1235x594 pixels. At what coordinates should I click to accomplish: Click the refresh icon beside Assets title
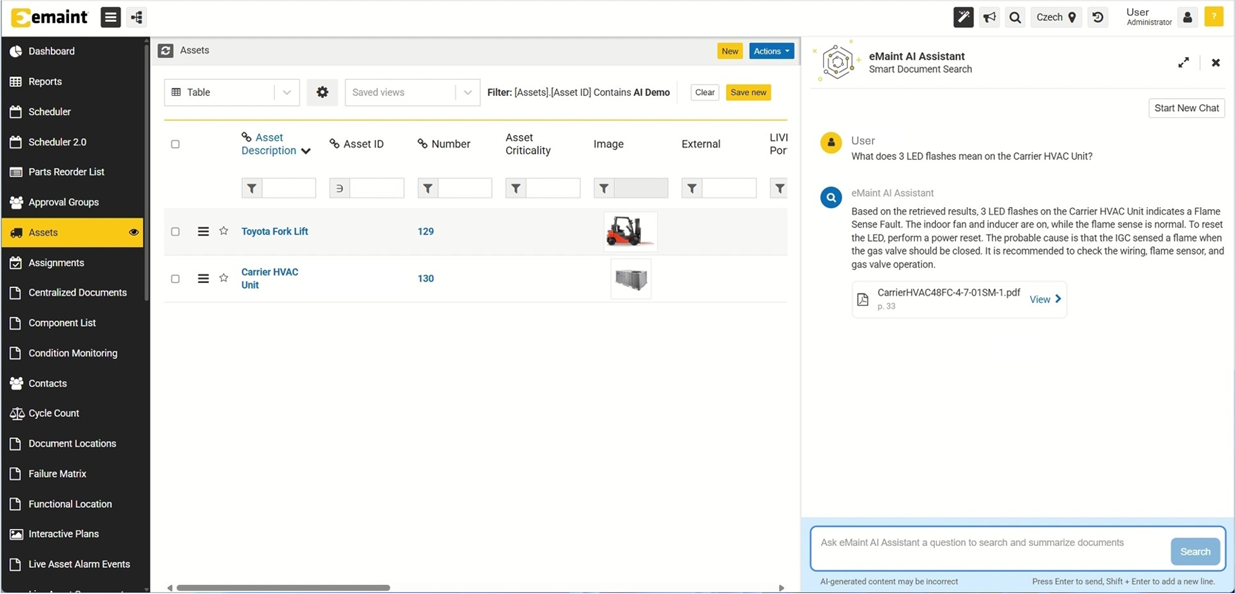pos(166,50)
